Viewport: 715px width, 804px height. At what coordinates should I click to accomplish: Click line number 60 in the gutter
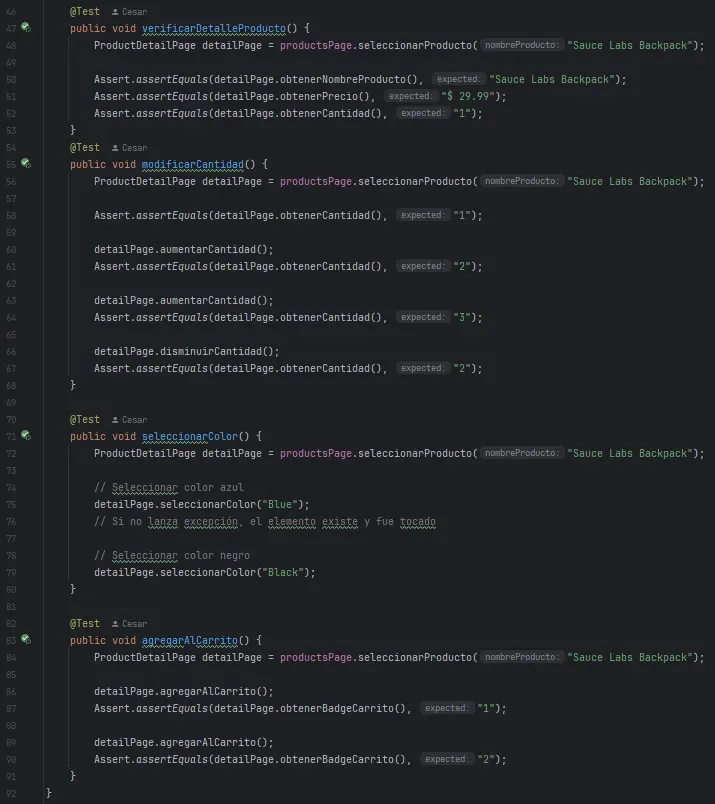tap(11, 250)
